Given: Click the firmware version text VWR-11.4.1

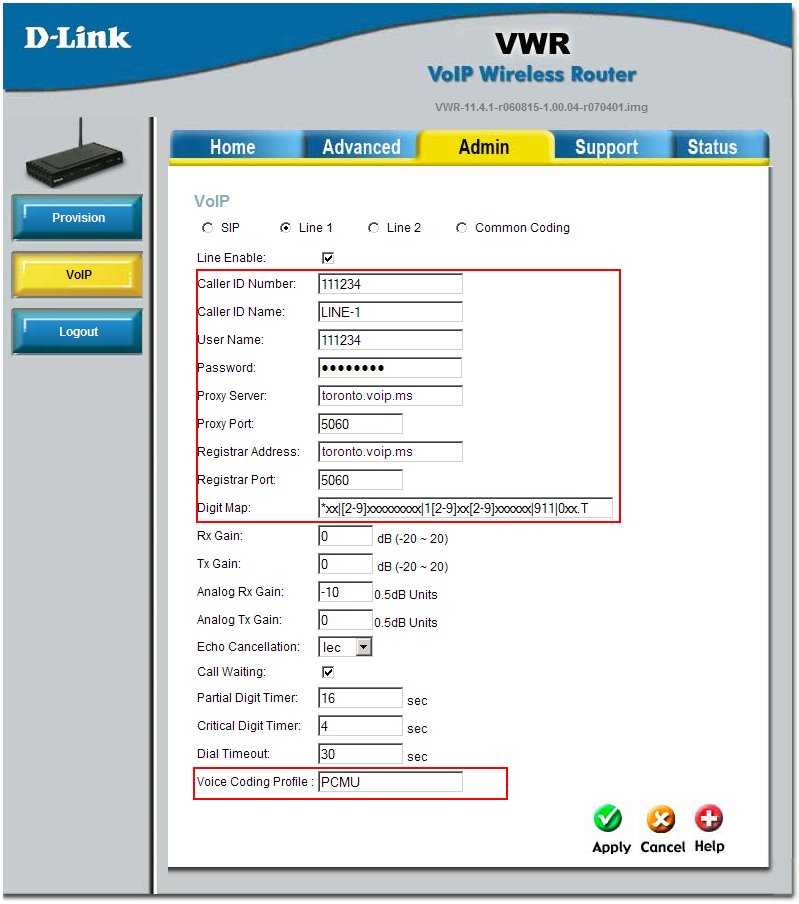Looking at the screenshot, I should click(541, 107).
